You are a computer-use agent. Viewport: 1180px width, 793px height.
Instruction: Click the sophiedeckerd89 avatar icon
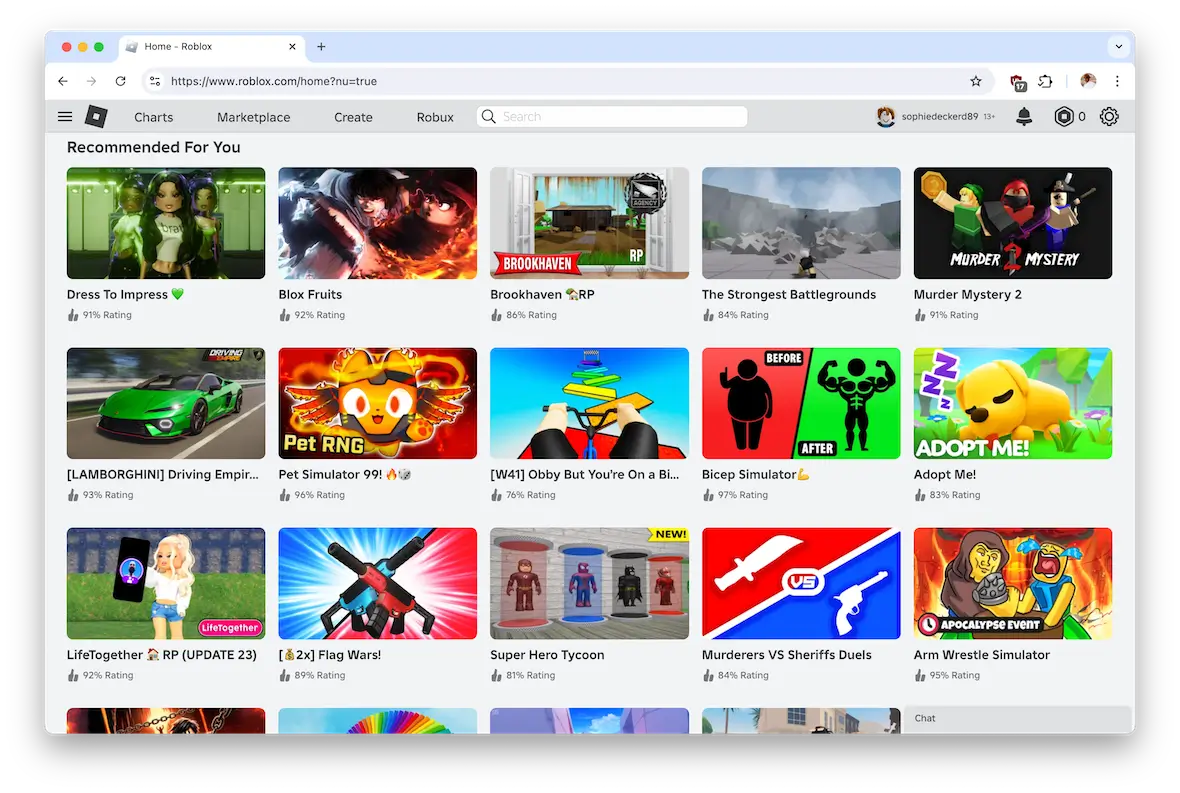[x=886, y=117]
